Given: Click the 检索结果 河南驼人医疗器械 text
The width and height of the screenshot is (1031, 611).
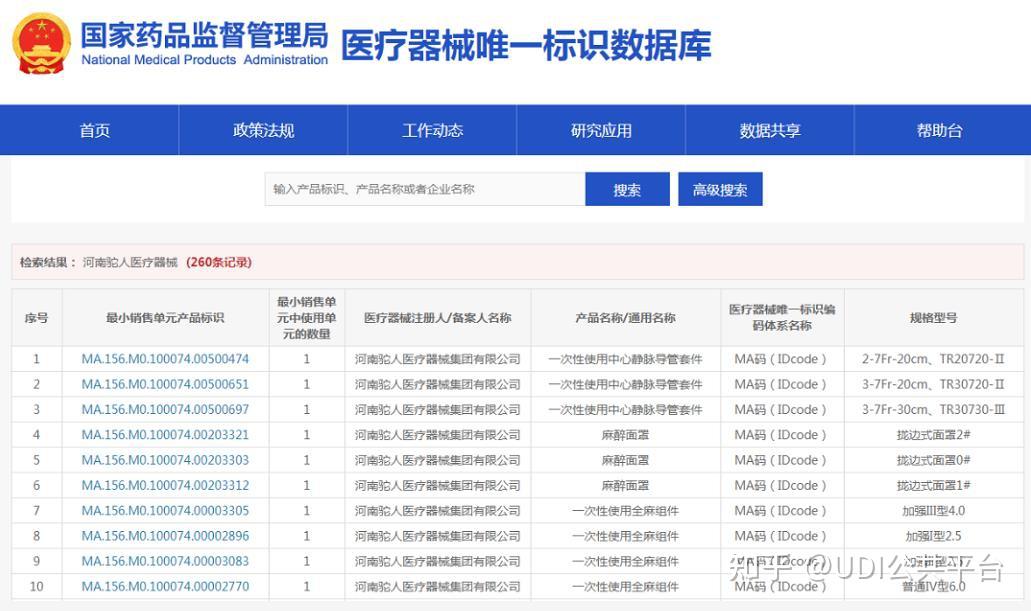Looking at the screenshot, I should pyautogui.click(x=99, y=262).
